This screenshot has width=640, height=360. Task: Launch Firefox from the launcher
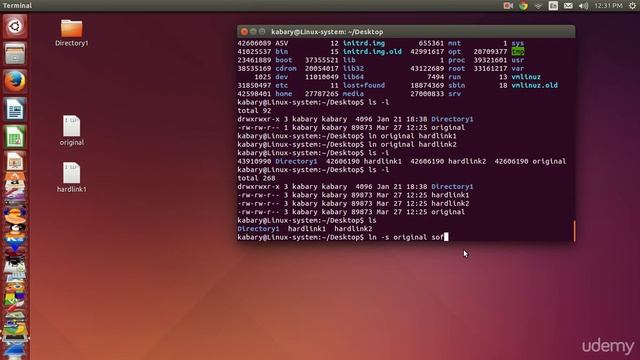coord(15,81)
